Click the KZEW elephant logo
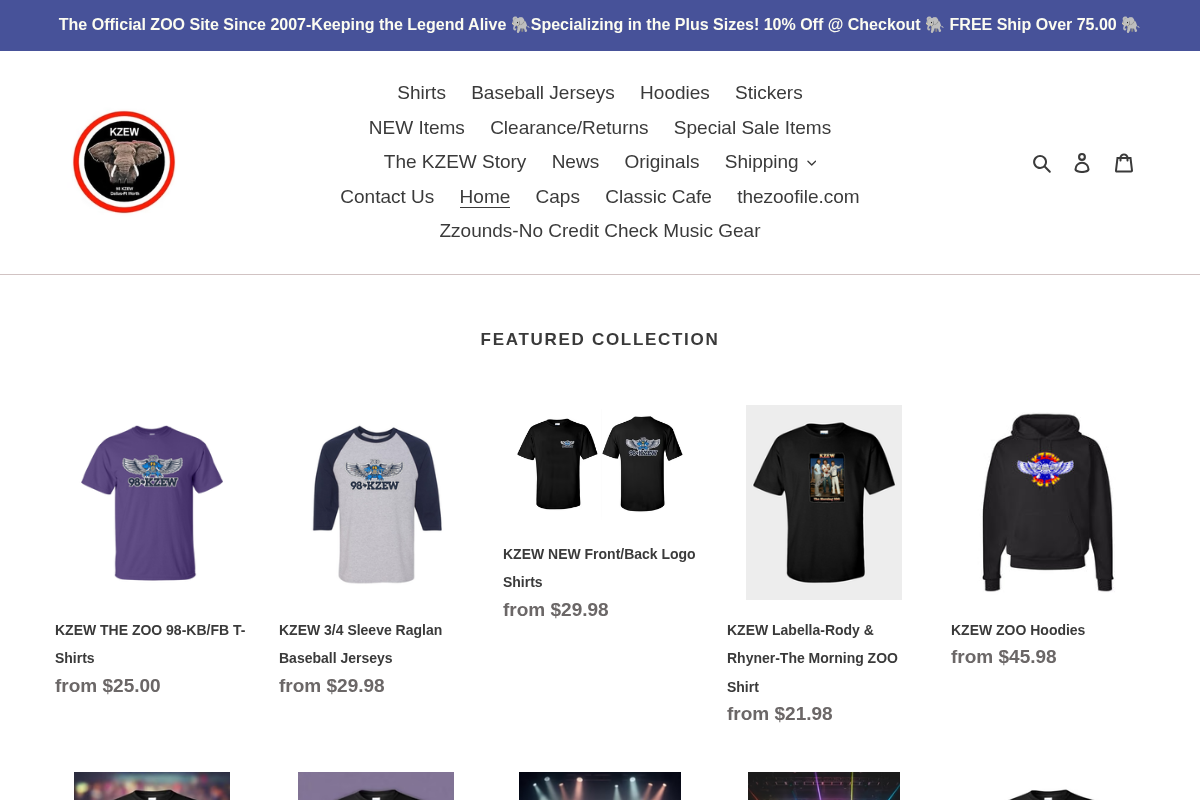The width and height of the screenshot is (1200, 800). 124,162
